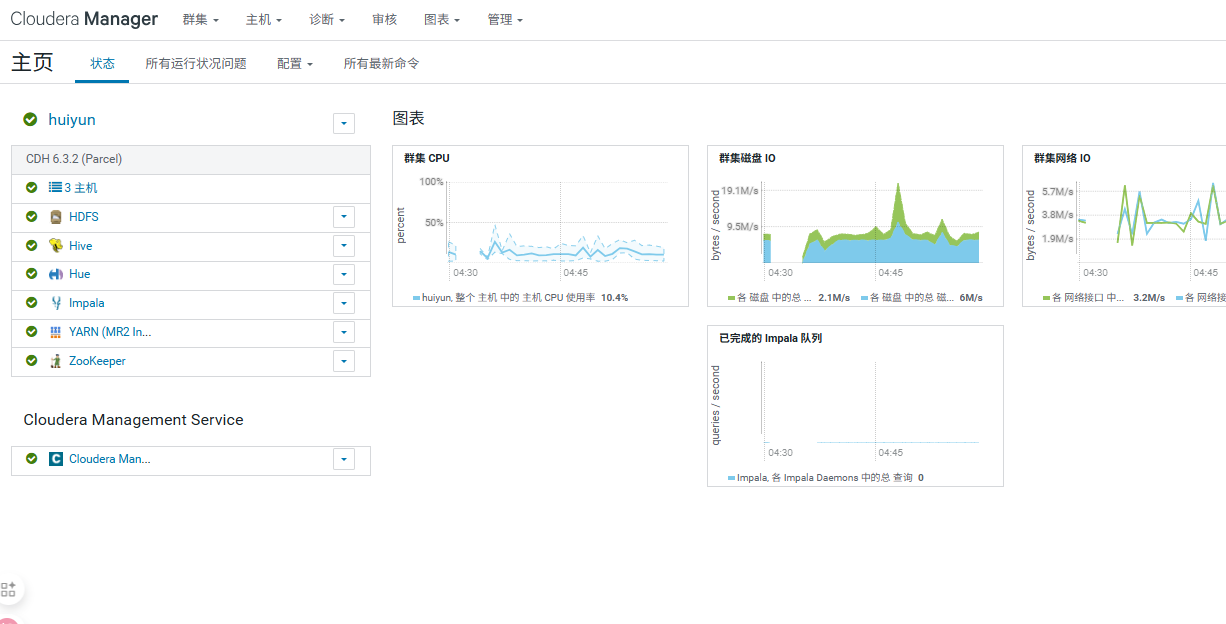Open the 已完成的 Impala 队列 chart title

tap(771, 338)
